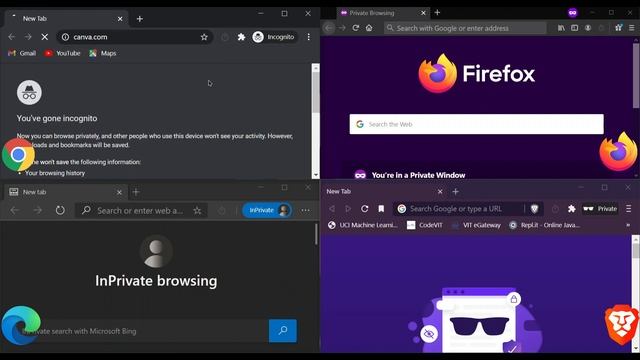Click the Brave Private window badge
Image resolution: width=640 pixels, height=360 pixels.
tap(600, 209)
